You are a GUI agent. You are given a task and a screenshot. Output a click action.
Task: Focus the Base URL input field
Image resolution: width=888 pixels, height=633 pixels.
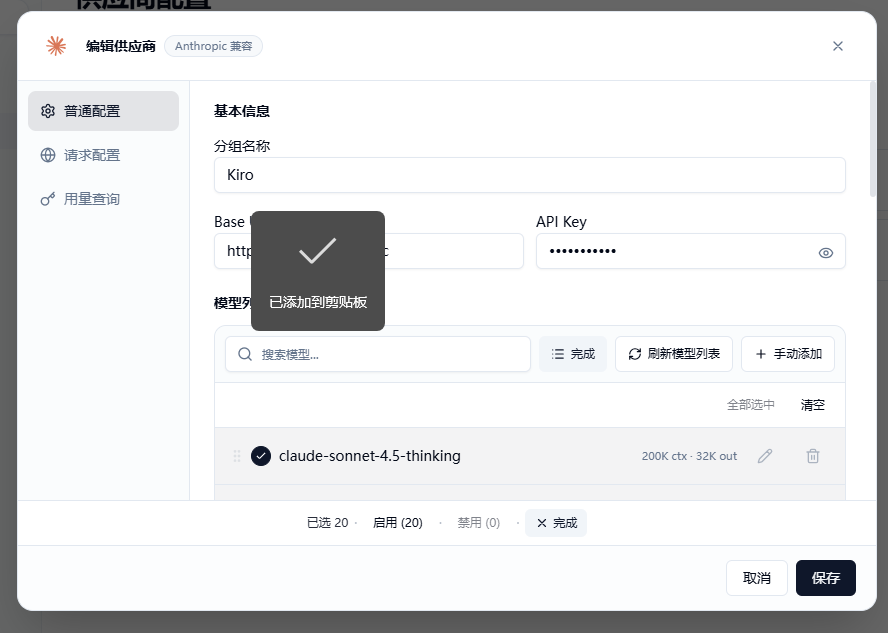pos(369,251)
